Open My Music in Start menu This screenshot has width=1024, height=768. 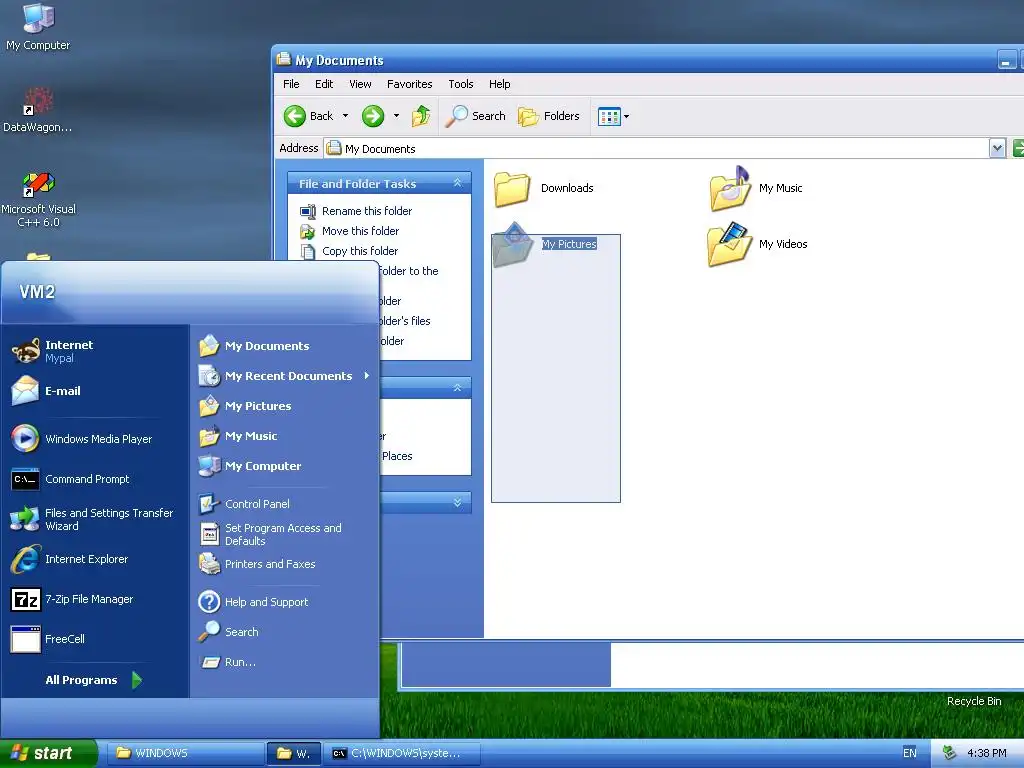point(238,436)
